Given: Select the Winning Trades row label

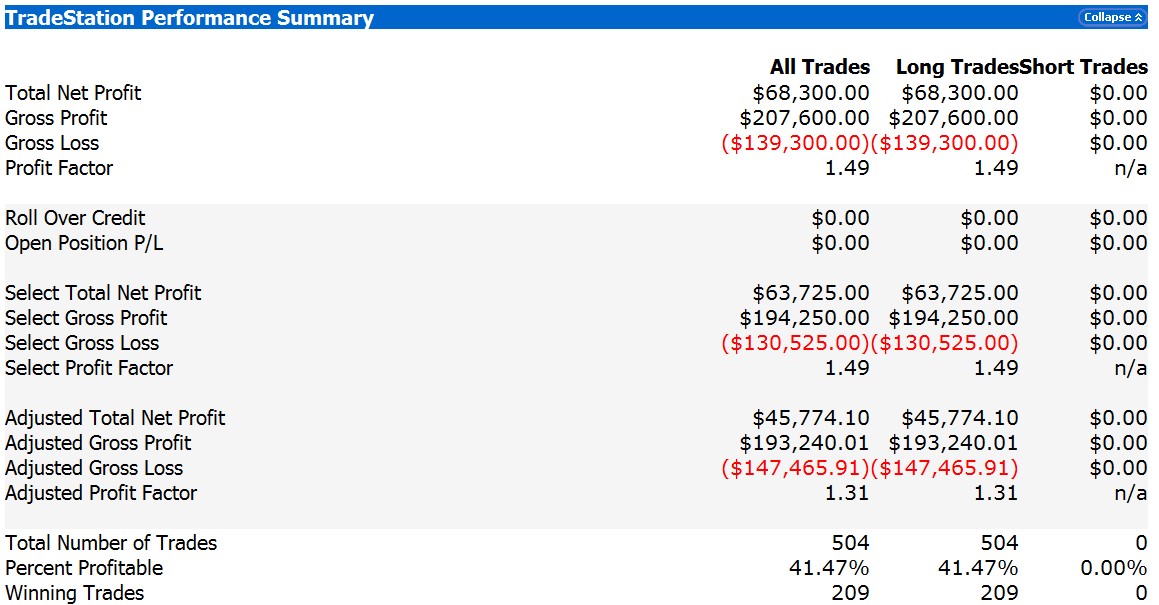Looking at the screenshot, I should click(x=74, y=593).
